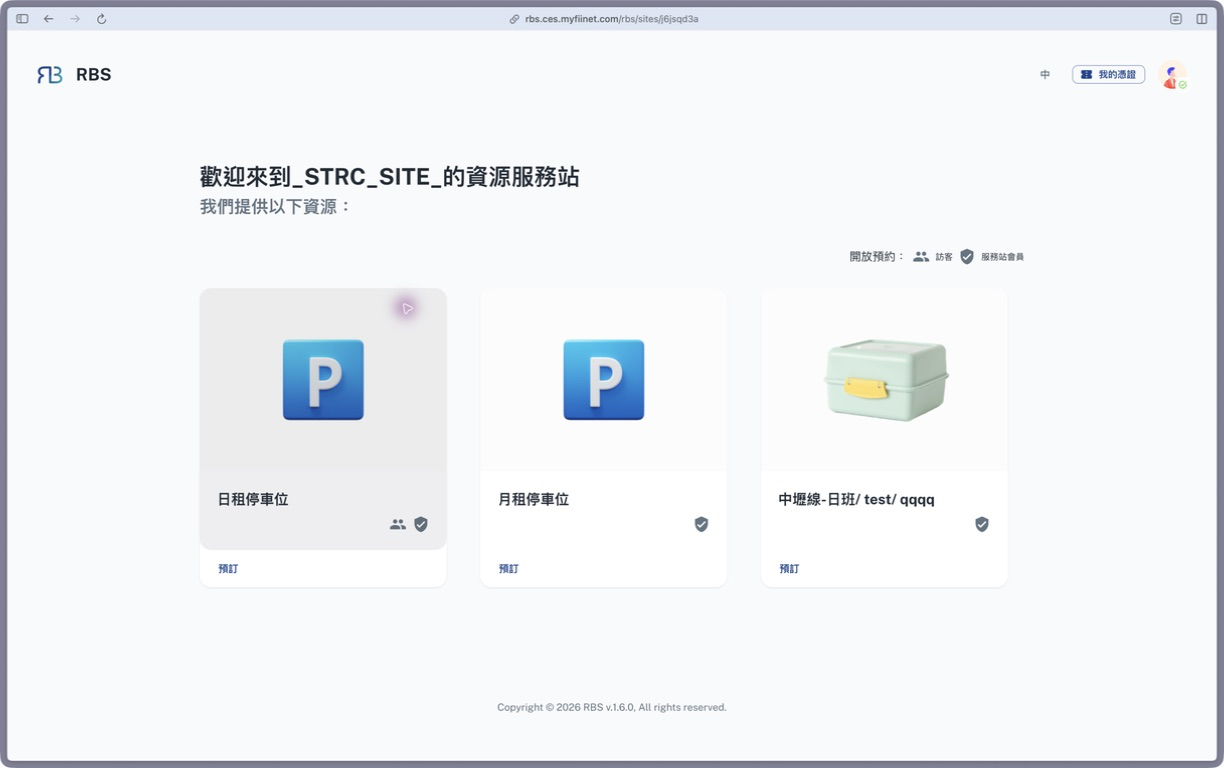Open the user avatar profile menu
This screenshot has width=1224, height=768.
(1172, 75)
